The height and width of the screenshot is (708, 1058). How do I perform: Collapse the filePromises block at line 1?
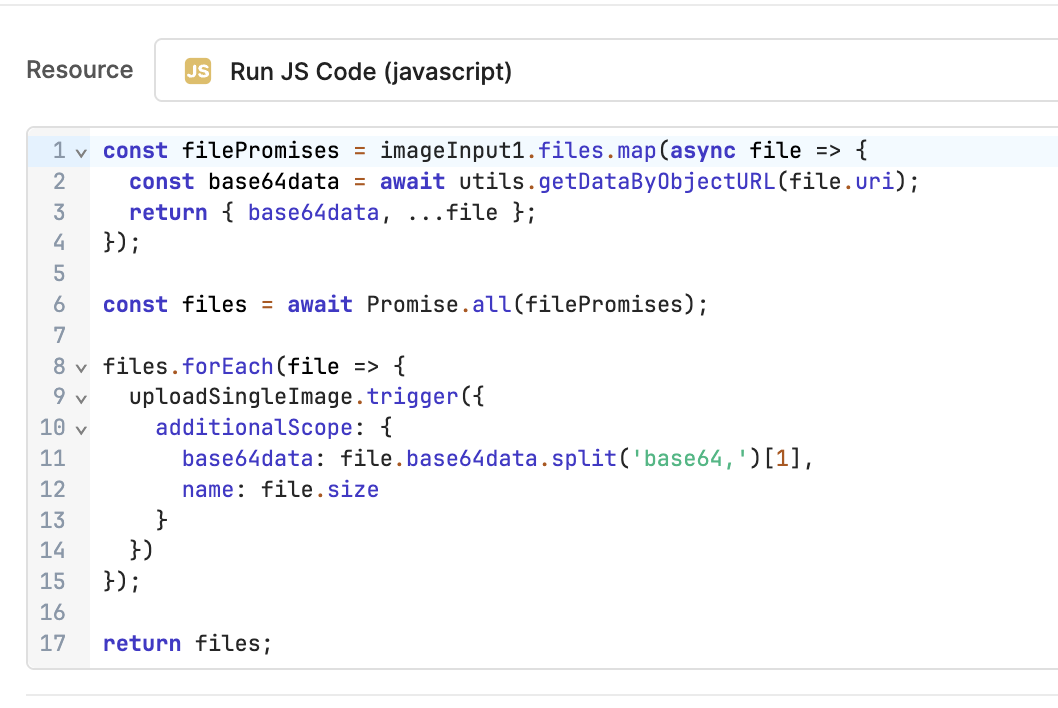[x=81, y=152]
